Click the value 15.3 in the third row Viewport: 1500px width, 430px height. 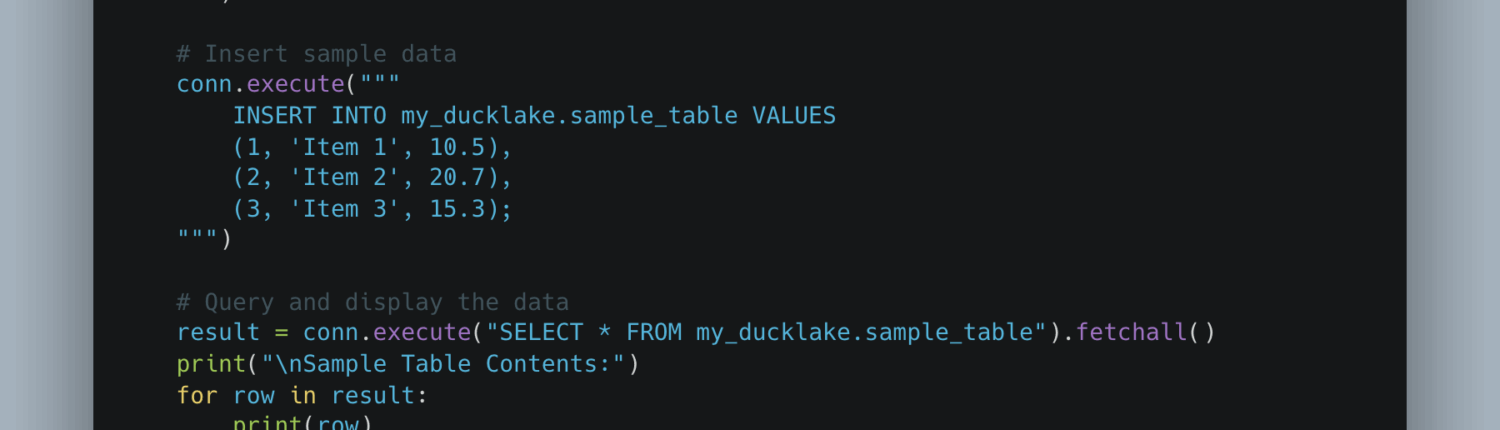point(457,209)
